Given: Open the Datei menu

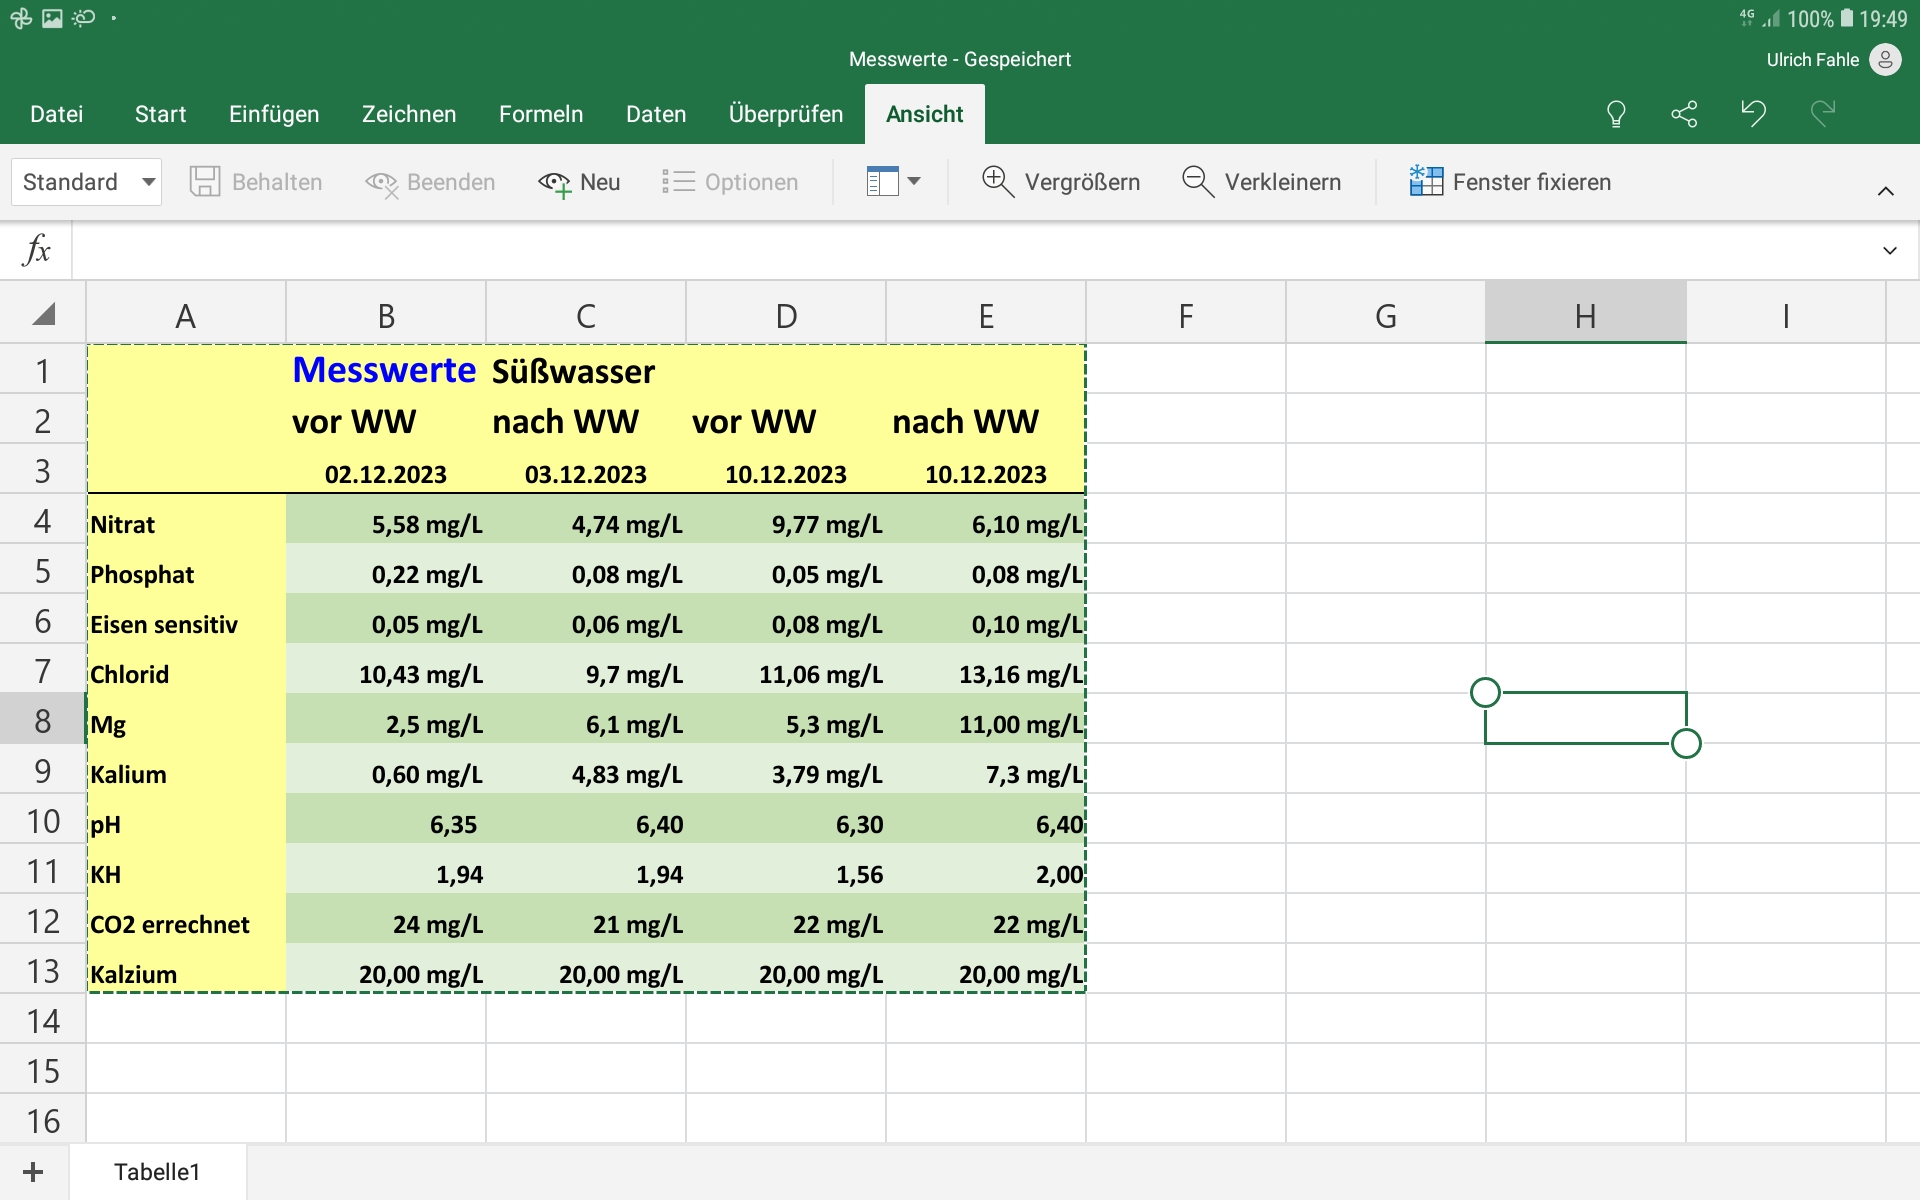Looking at the screenshot, I should [57, 114].
